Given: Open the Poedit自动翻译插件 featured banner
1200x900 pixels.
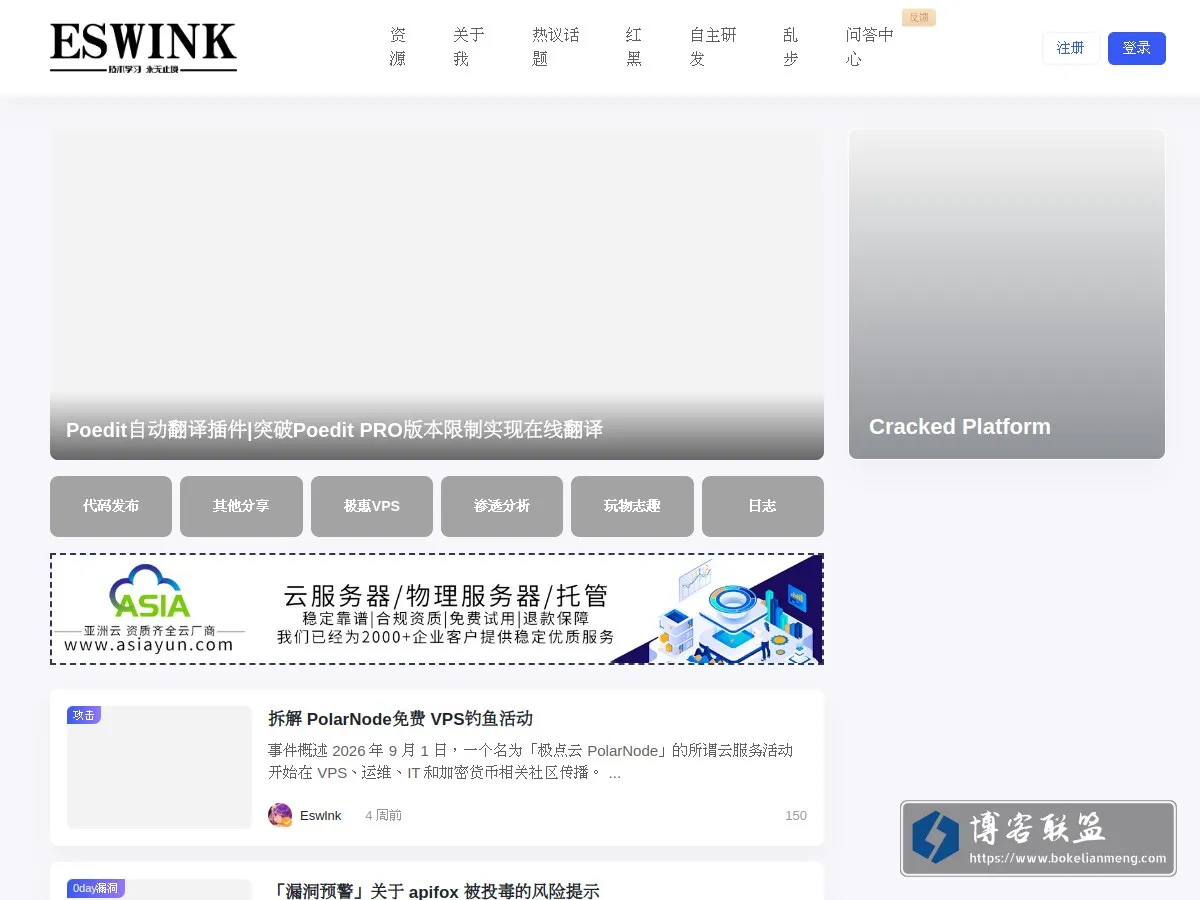Looking at the screenshot, I should pyautogui.click(x=437, y=294).
